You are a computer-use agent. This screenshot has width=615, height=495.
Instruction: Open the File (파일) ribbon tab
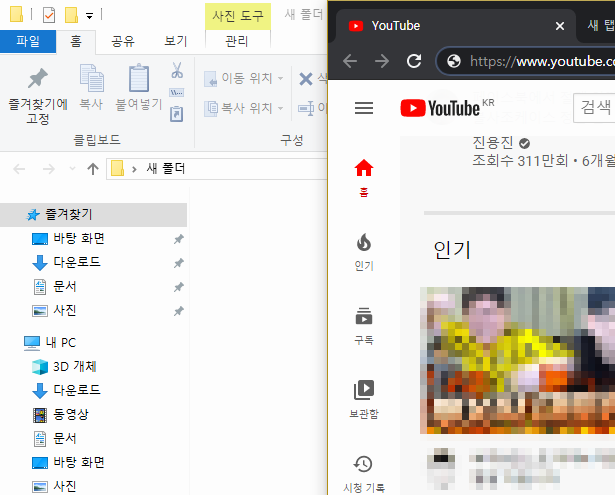pyautogui.click(x=28, y=41)
